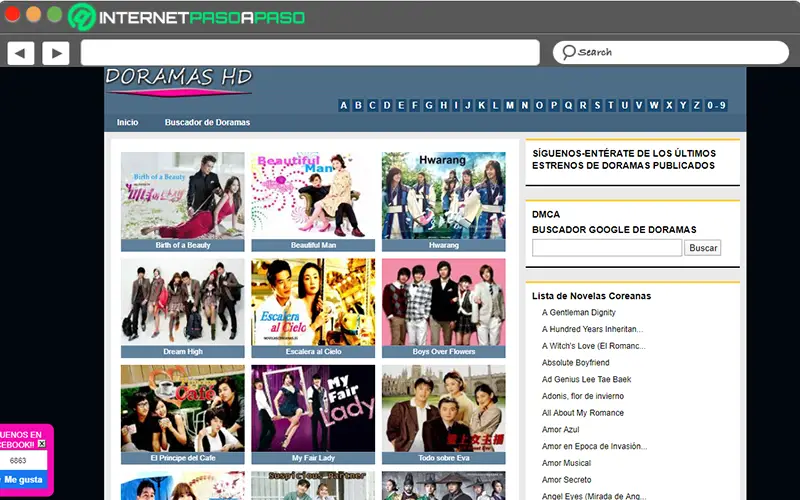Open alphabet index letter G
The height and width of the screenshot is (500, 800).
(429, 106)
